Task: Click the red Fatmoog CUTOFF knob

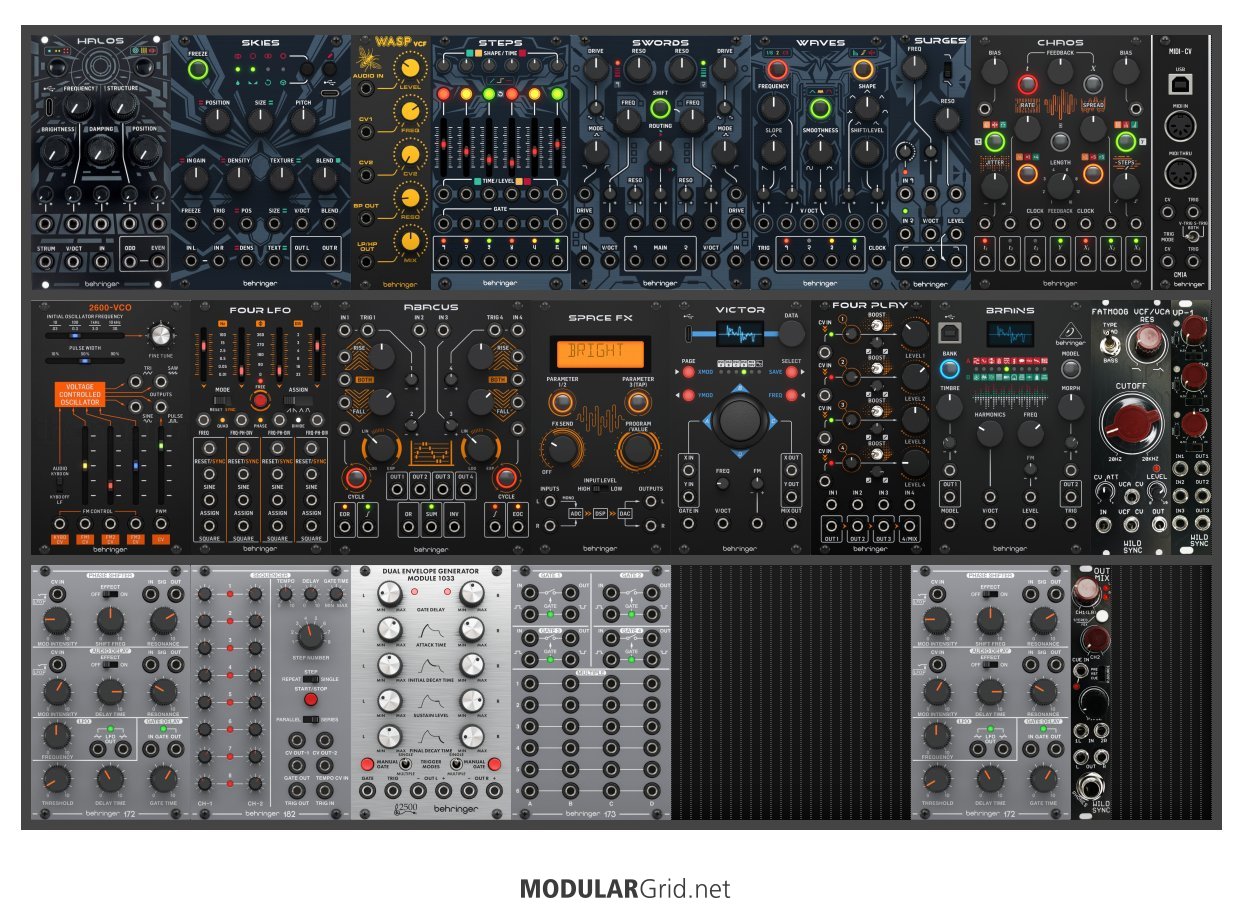Action: 1130,423
